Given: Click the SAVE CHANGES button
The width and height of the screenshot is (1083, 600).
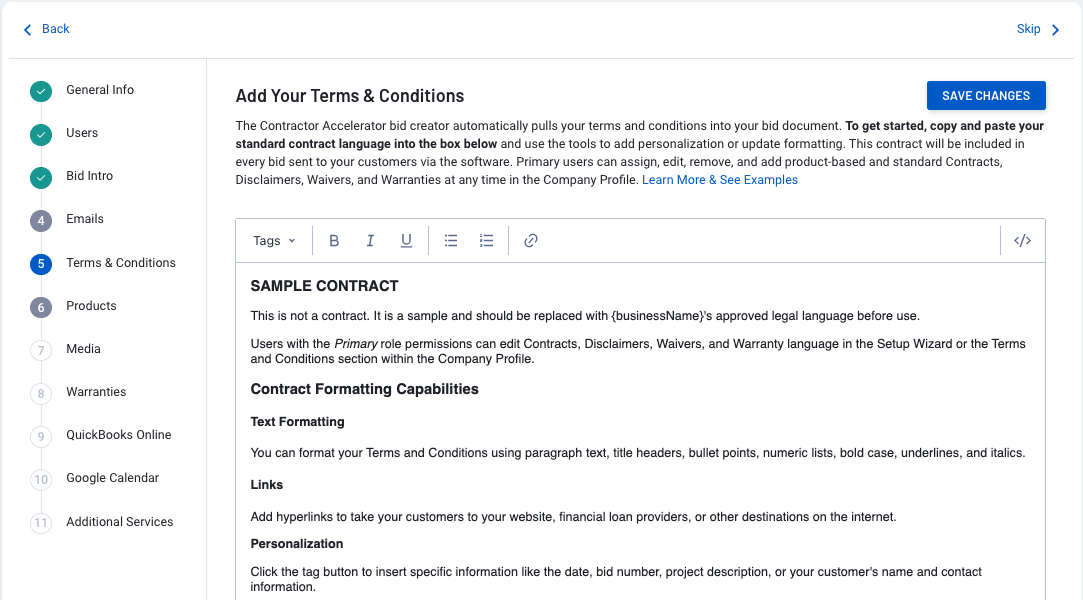Looking at the screenshot, I should pyautogui.click(x=986, y=95).
